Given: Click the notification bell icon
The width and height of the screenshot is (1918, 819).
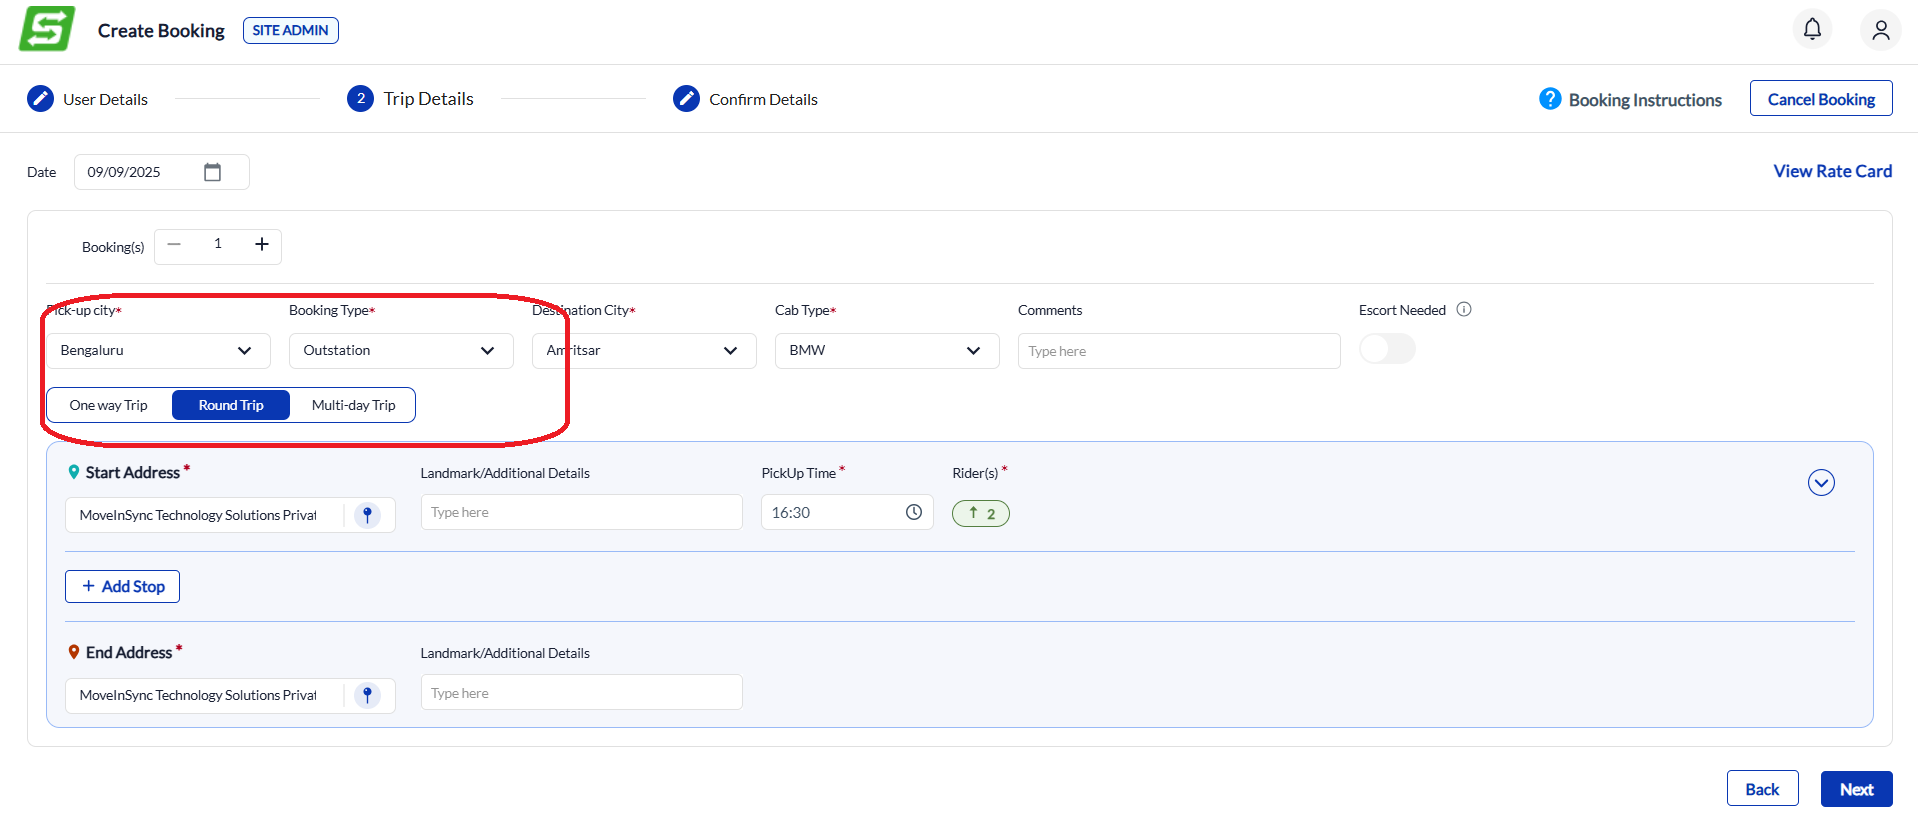Looking at the screenshot, I should [x=1812, y=29].
